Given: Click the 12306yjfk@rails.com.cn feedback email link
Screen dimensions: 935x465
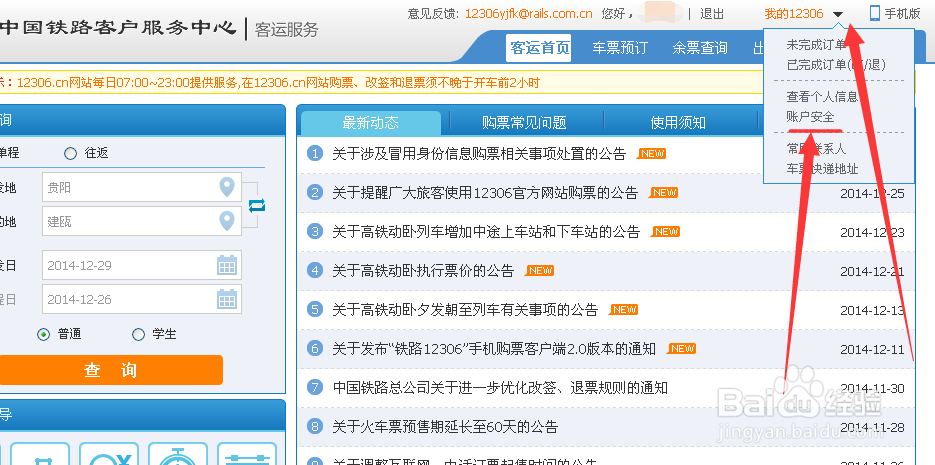Looking at the screenshot, I should coord(528,14).
